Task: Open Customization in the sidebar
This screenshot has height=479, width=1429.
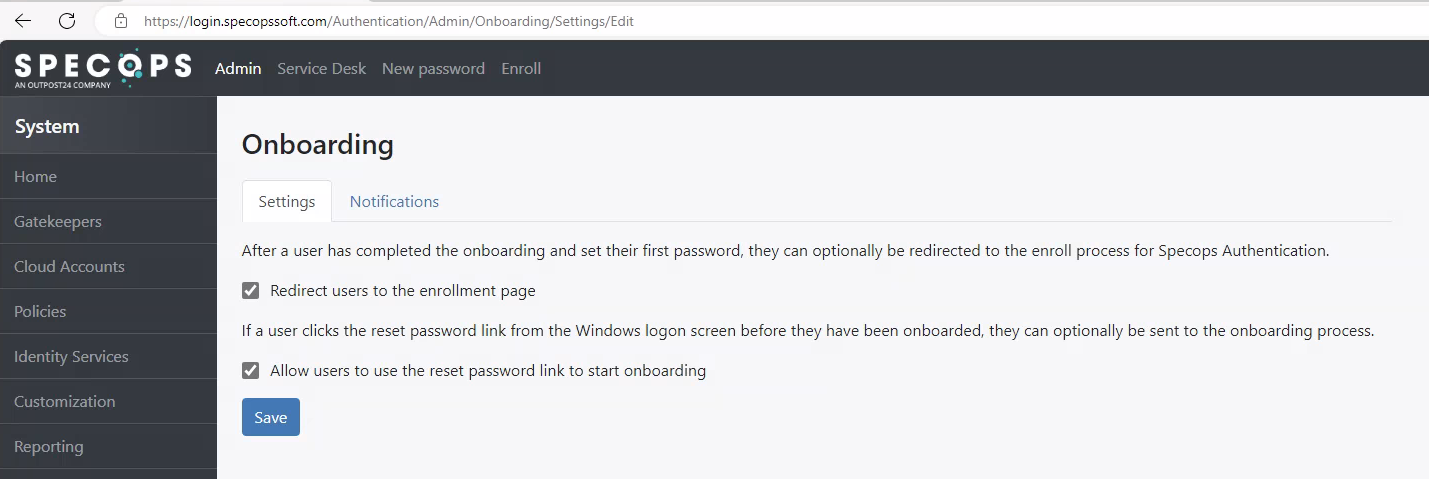Action: pyautogui.click(x=108, y=401)
